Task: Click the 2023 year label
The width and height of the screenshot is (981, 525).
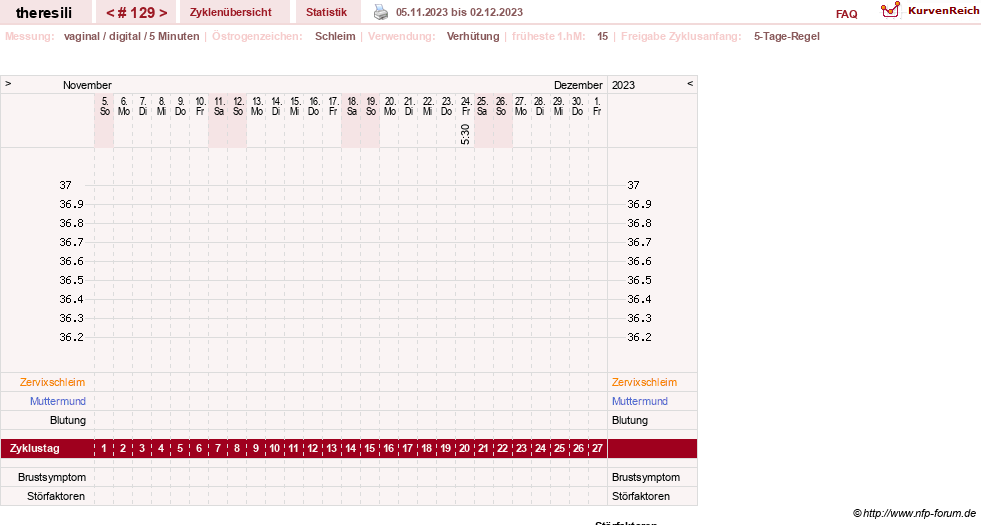Action: tap(623, 85)
